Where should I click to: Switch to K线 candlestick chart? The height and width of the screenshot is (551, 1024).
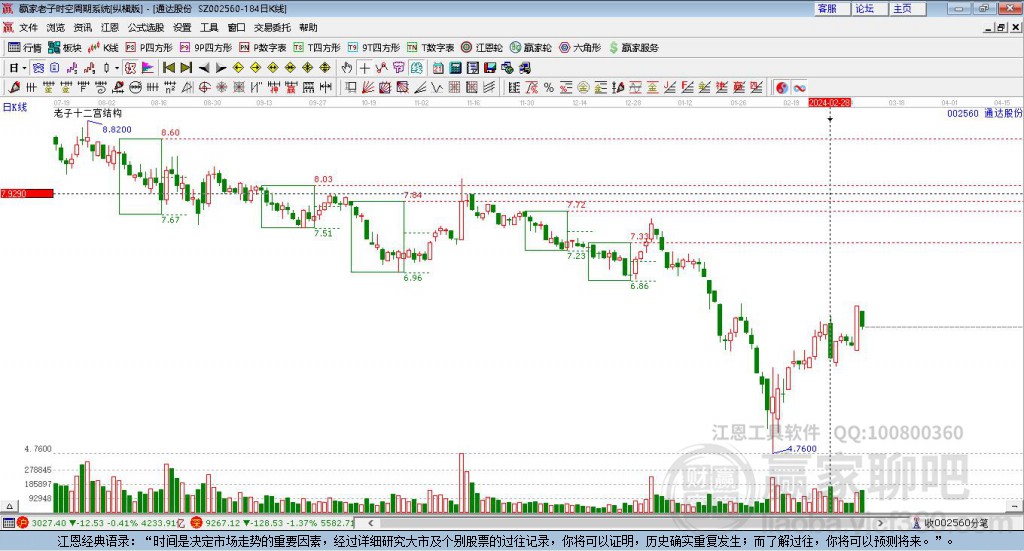tap(103, 48)
